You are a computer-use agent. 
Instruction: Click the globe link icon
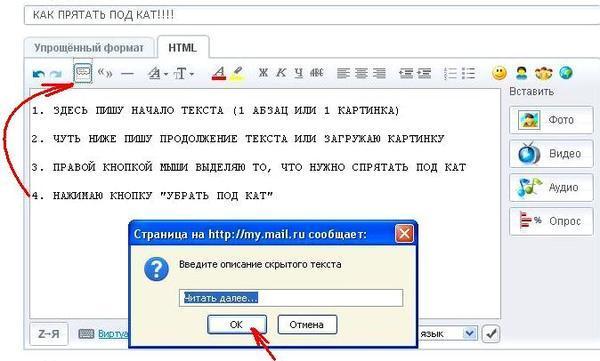coord(566,72)
